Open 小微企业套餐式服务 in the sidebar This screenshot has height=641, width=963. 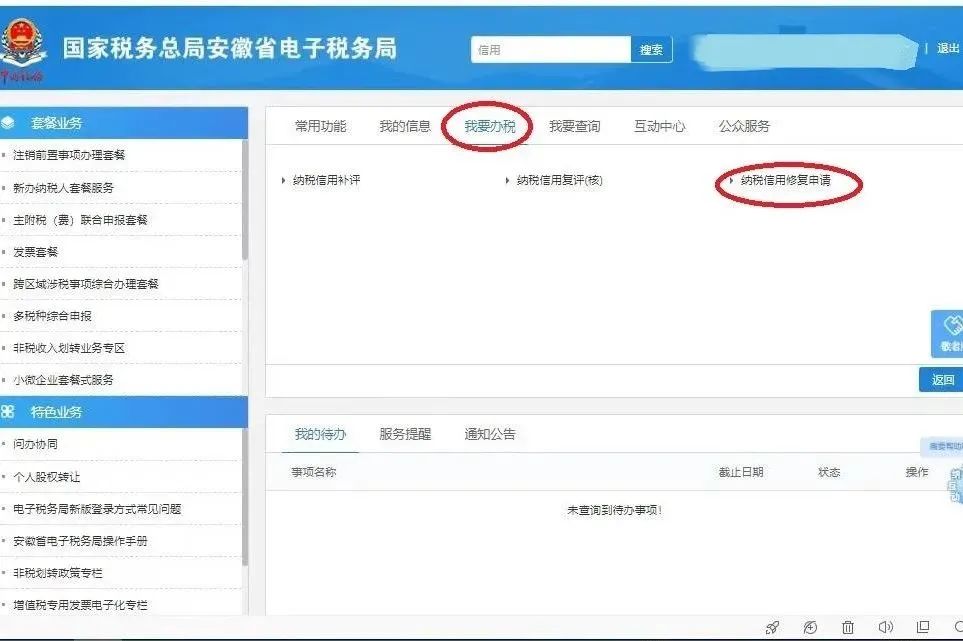pos(64,380)
